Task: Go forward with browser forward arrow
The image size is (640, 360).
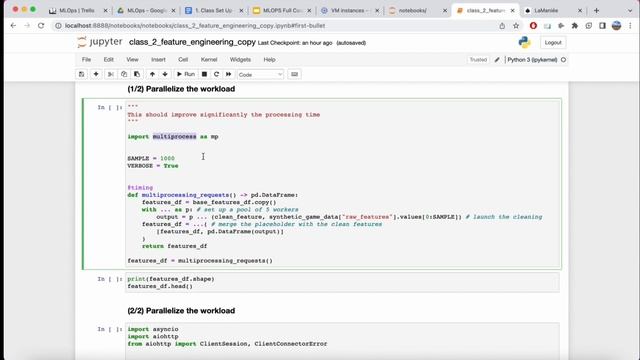Action: click(27, 26)
